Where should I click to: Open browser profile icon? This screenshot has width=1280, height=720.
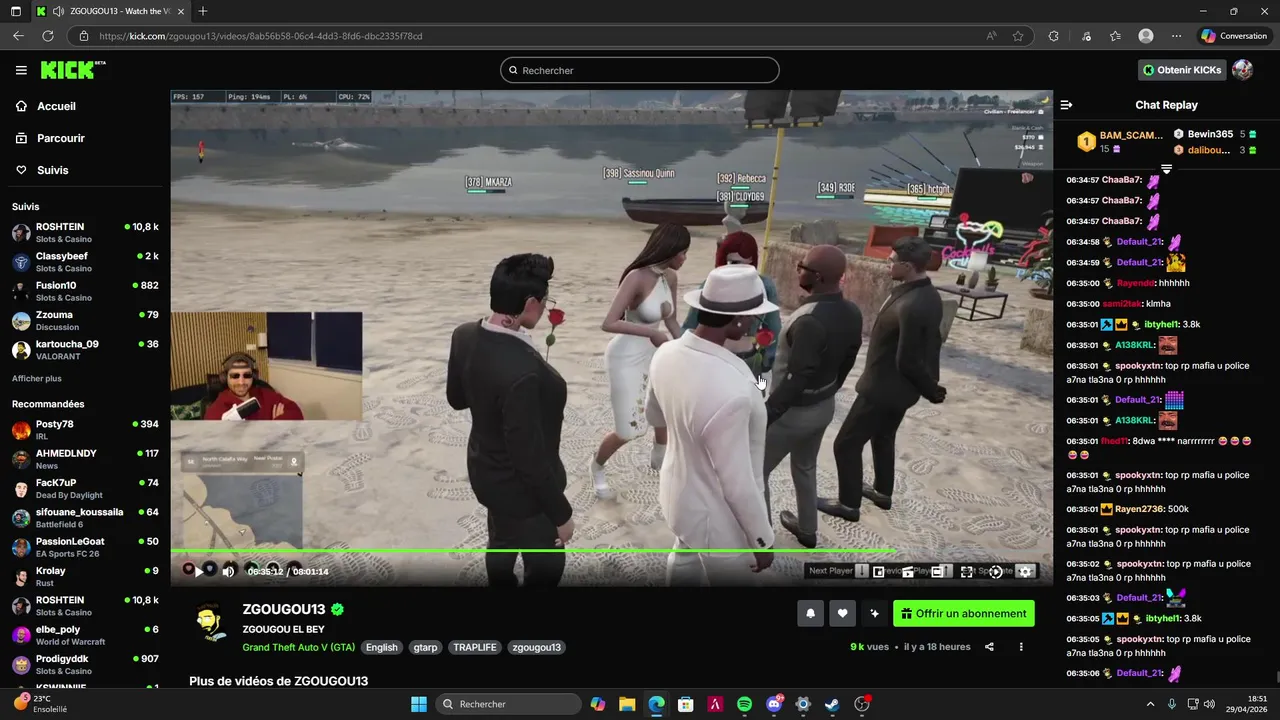(x=1146, y=36)
